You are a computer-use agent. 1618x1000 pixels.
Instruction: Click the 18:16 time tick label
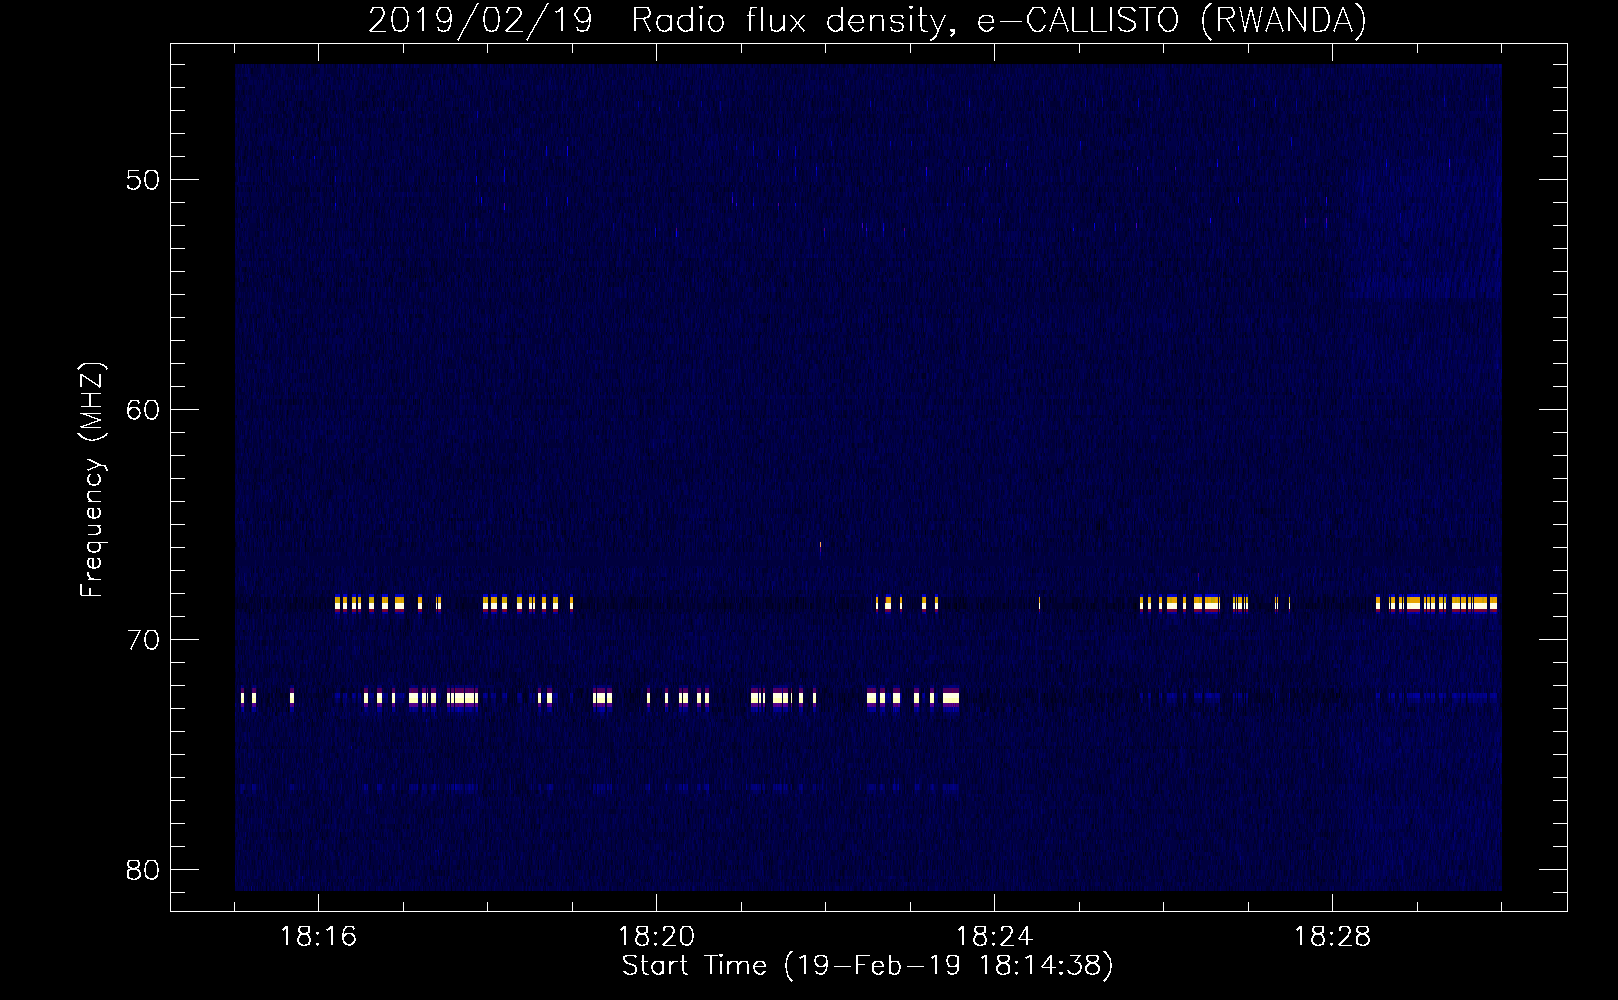click(x=318, y=937)
